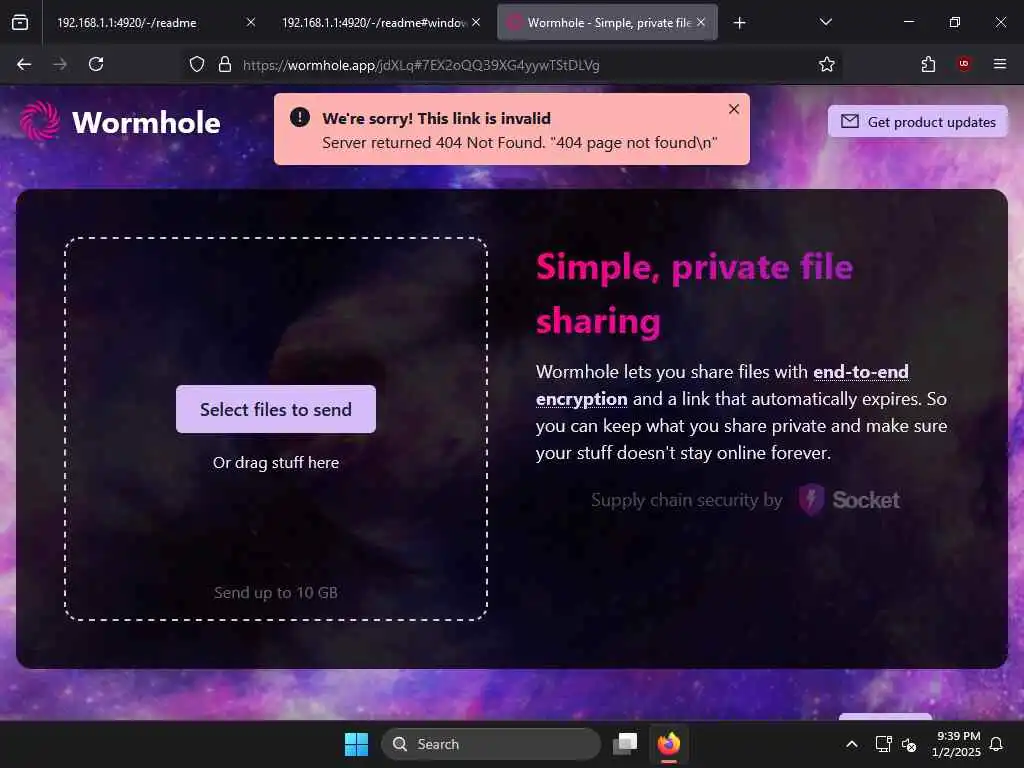Viewport: 1024px width, 768px height.
Task: Click the 'Simple, private file sharing' heading
Action: click(x=694, y=294)
